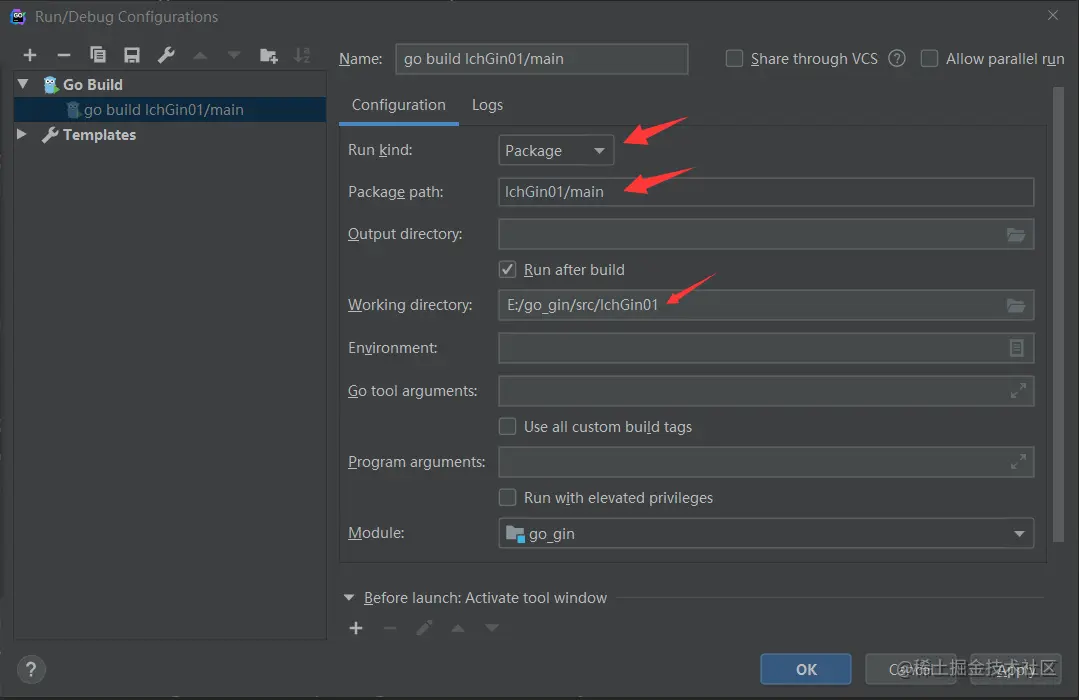The width and height of the screenshot is (1079, 700).
Task: Open the Module dropdown
Action: (x=765, y=534)
